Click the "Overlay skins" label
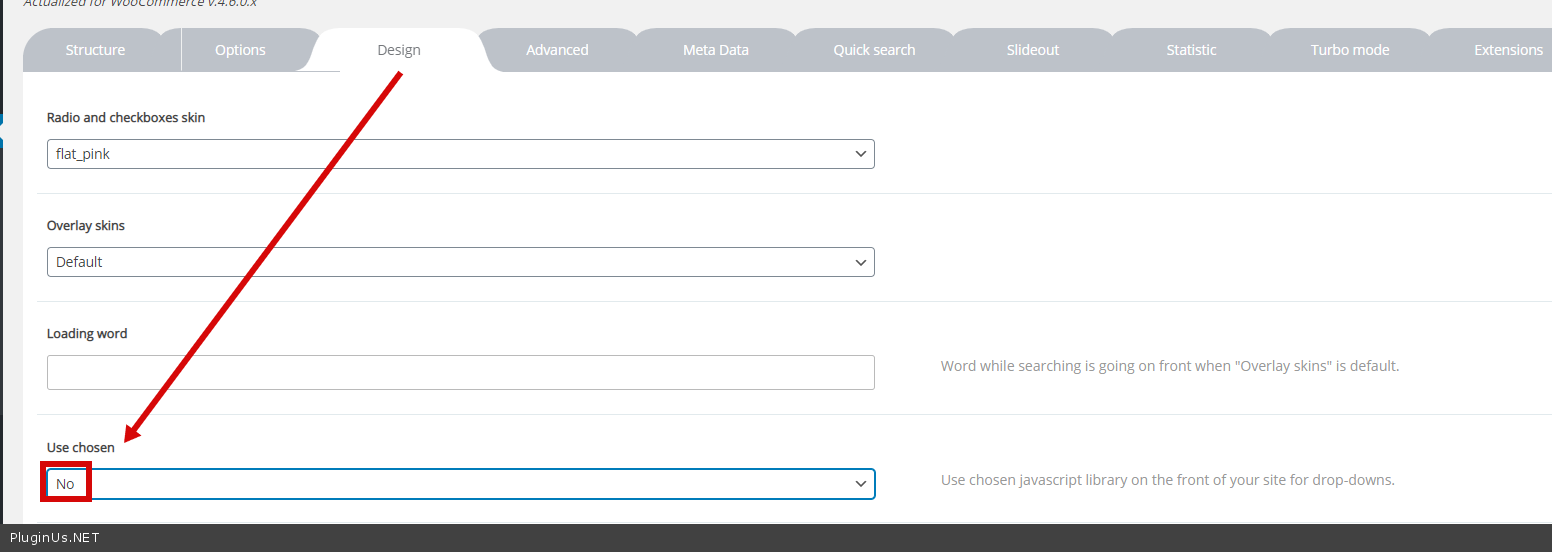 [86, 226]
